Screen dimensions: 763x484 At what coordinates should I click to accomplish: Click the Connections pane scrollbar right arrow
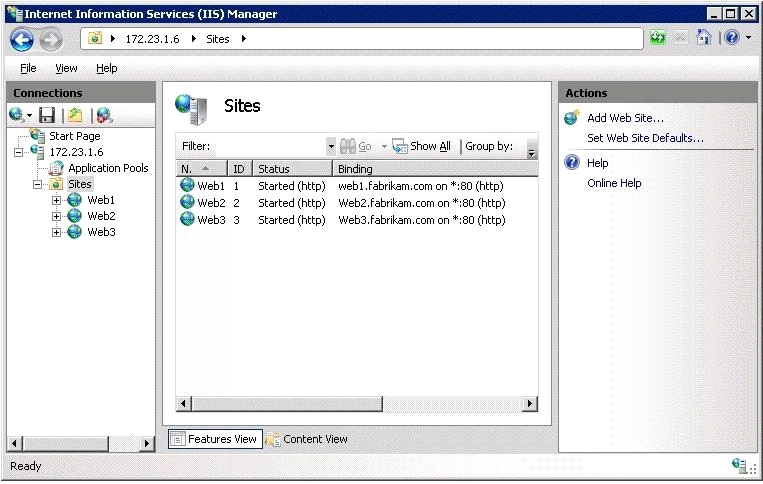click(146, 443)
